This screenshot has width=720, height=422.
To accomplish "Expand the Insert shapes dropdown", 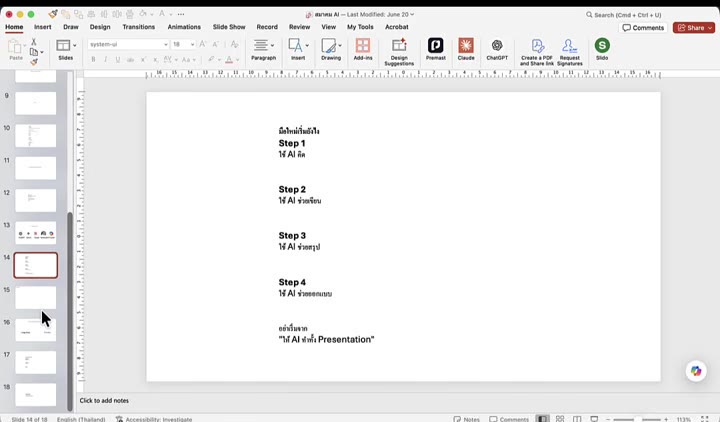I will click(x=307, y=45).
